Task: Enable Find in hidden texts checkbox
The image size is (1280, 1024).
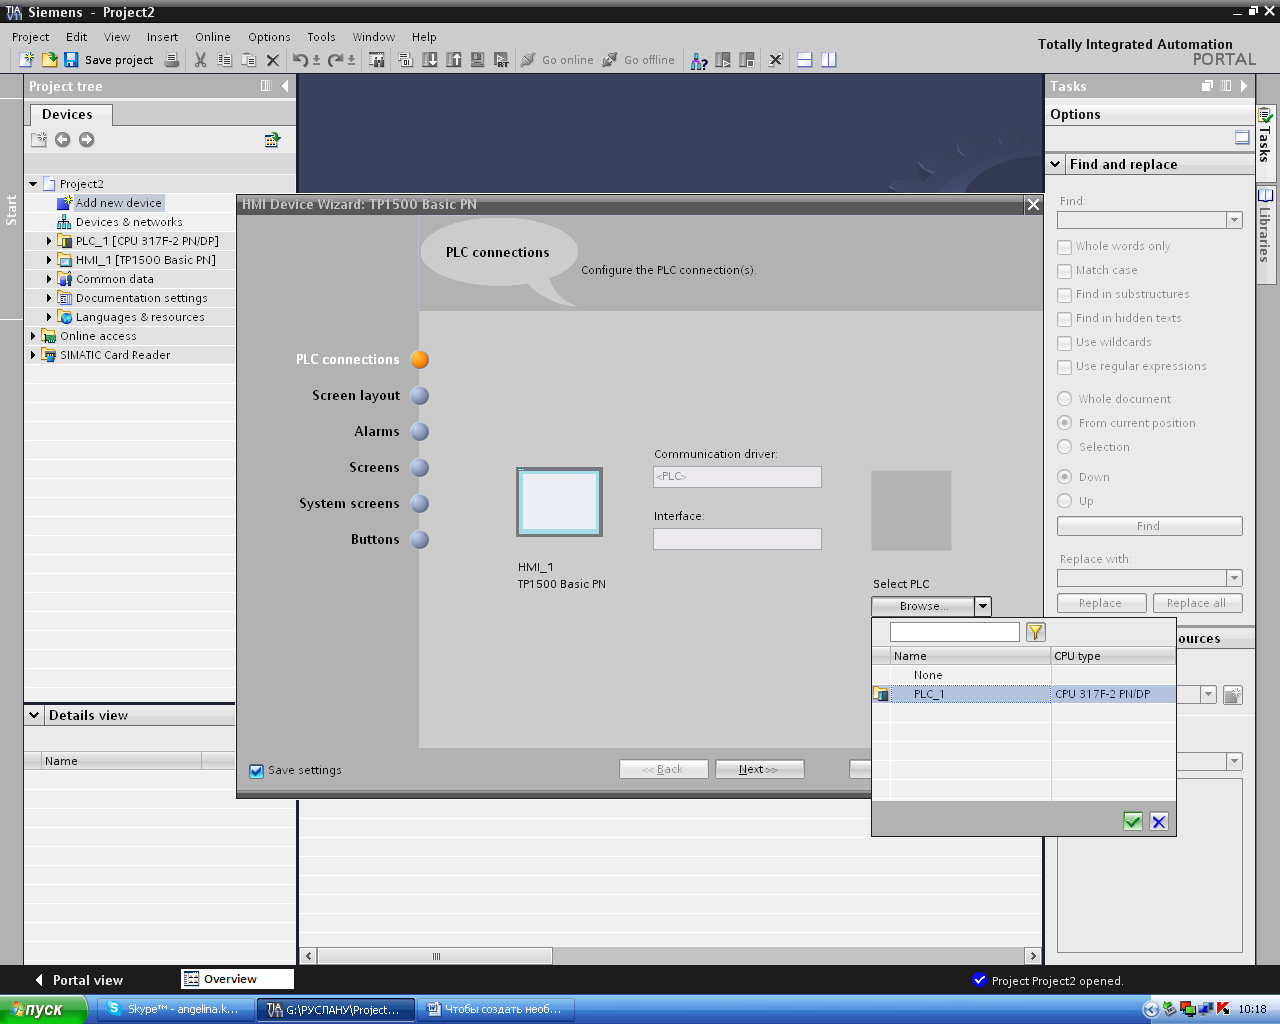Action: (1064, 319)
